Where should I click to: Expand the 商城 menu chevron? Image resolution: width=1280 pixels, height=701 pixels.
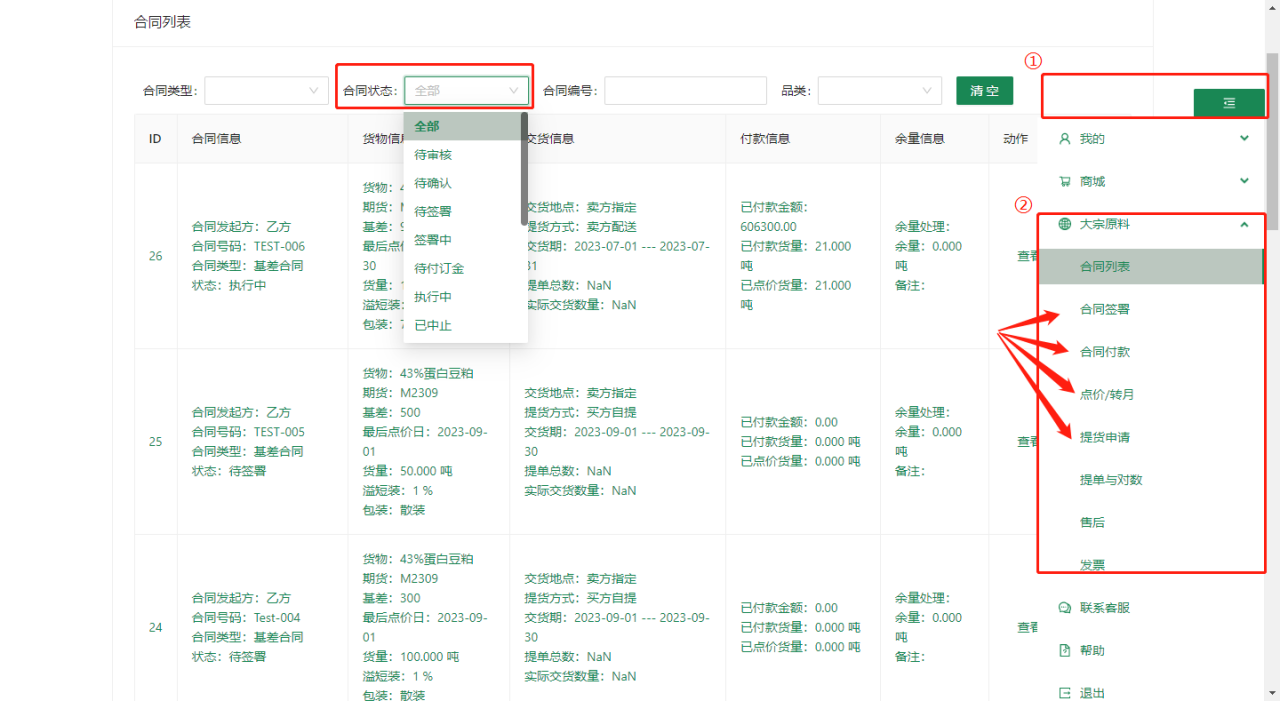click(1244, 181)
